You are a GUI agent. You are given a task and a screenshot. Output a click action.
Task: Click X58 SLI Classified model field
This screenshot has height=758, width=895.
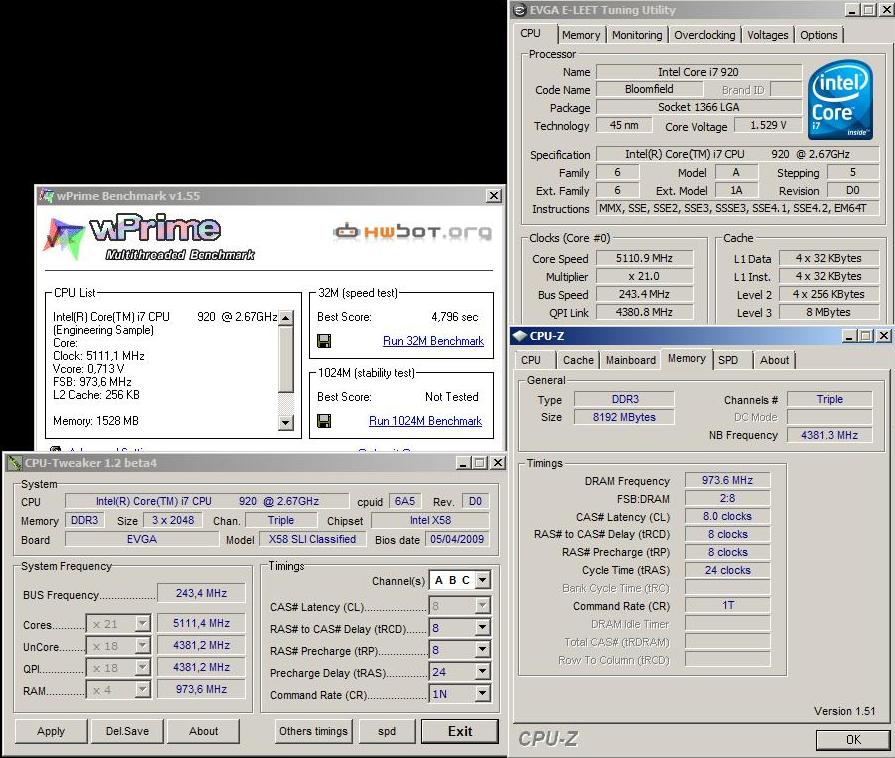[312, 539]
